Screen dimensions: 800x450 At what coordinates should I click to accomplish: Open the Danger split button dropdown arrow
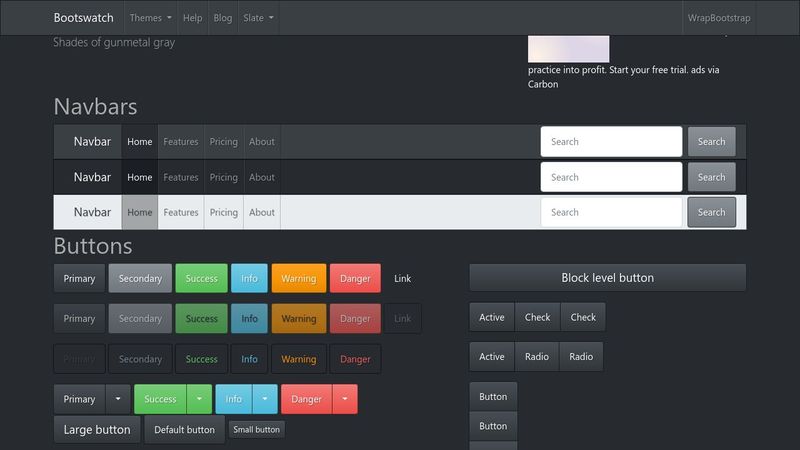coord(345,399)
